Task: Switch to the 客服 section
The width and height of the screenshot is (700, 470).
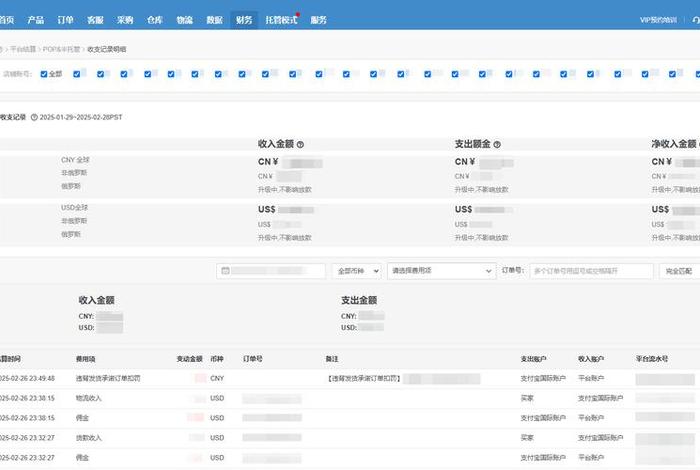Action: [x=95, y=20]
